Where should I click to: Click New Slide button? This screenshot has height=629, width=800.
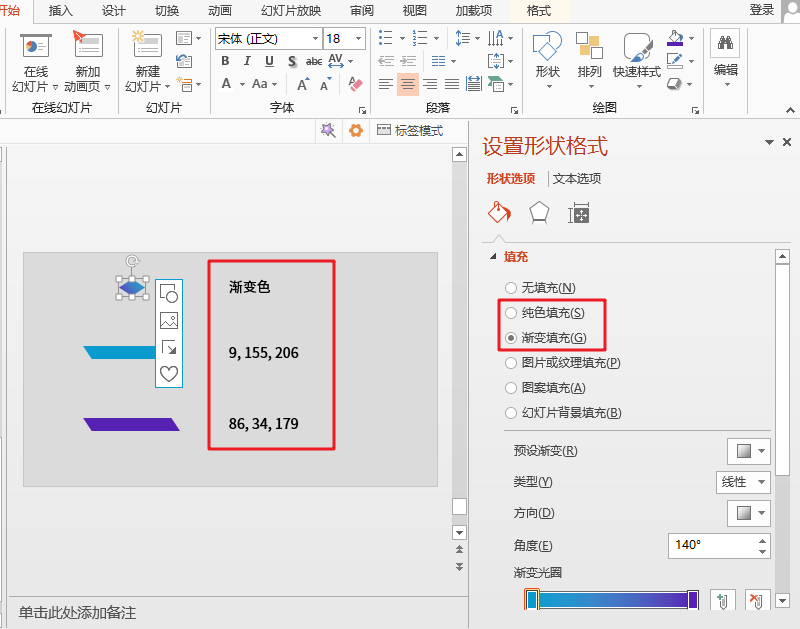coord(147,61)
